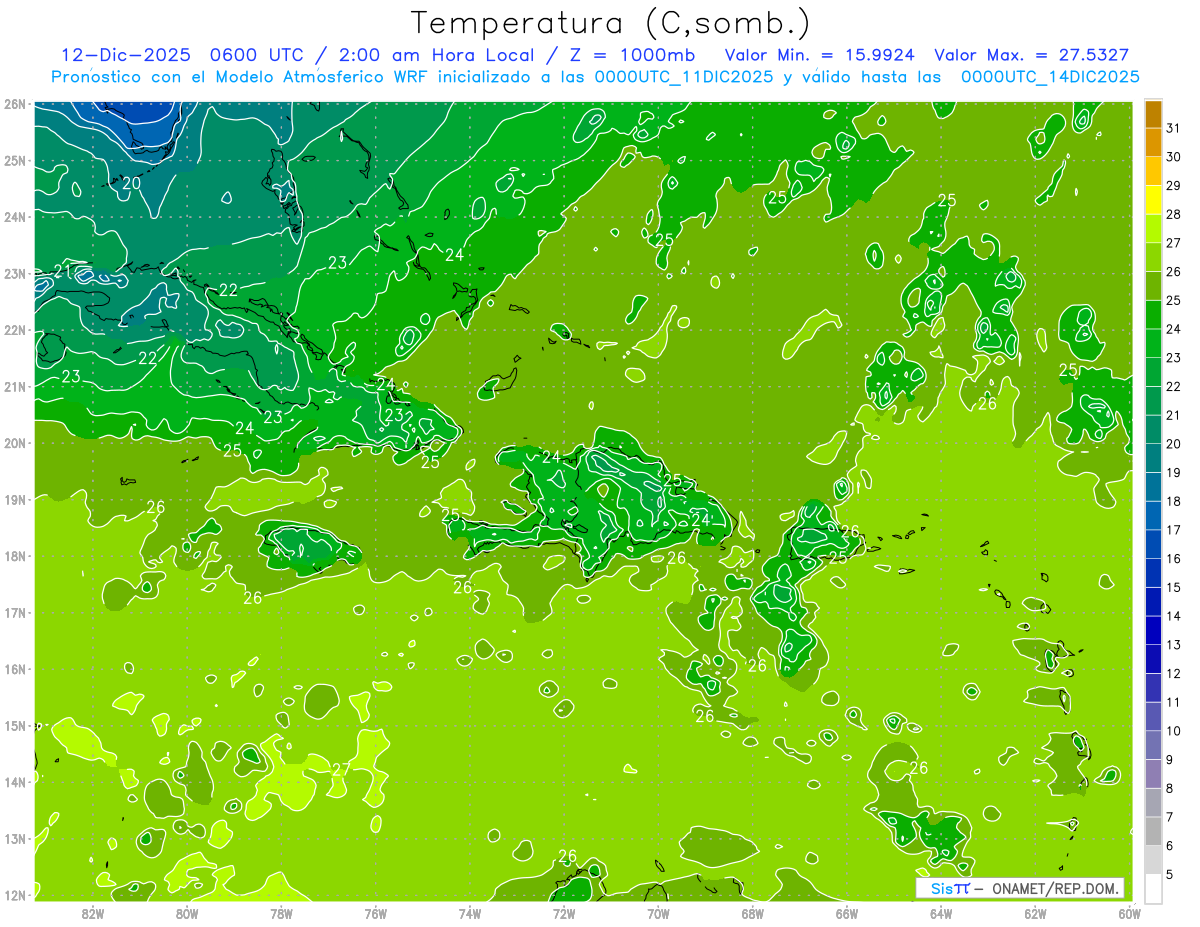
Task: Click the "16N" latitude label
Action: click(15, 669)
